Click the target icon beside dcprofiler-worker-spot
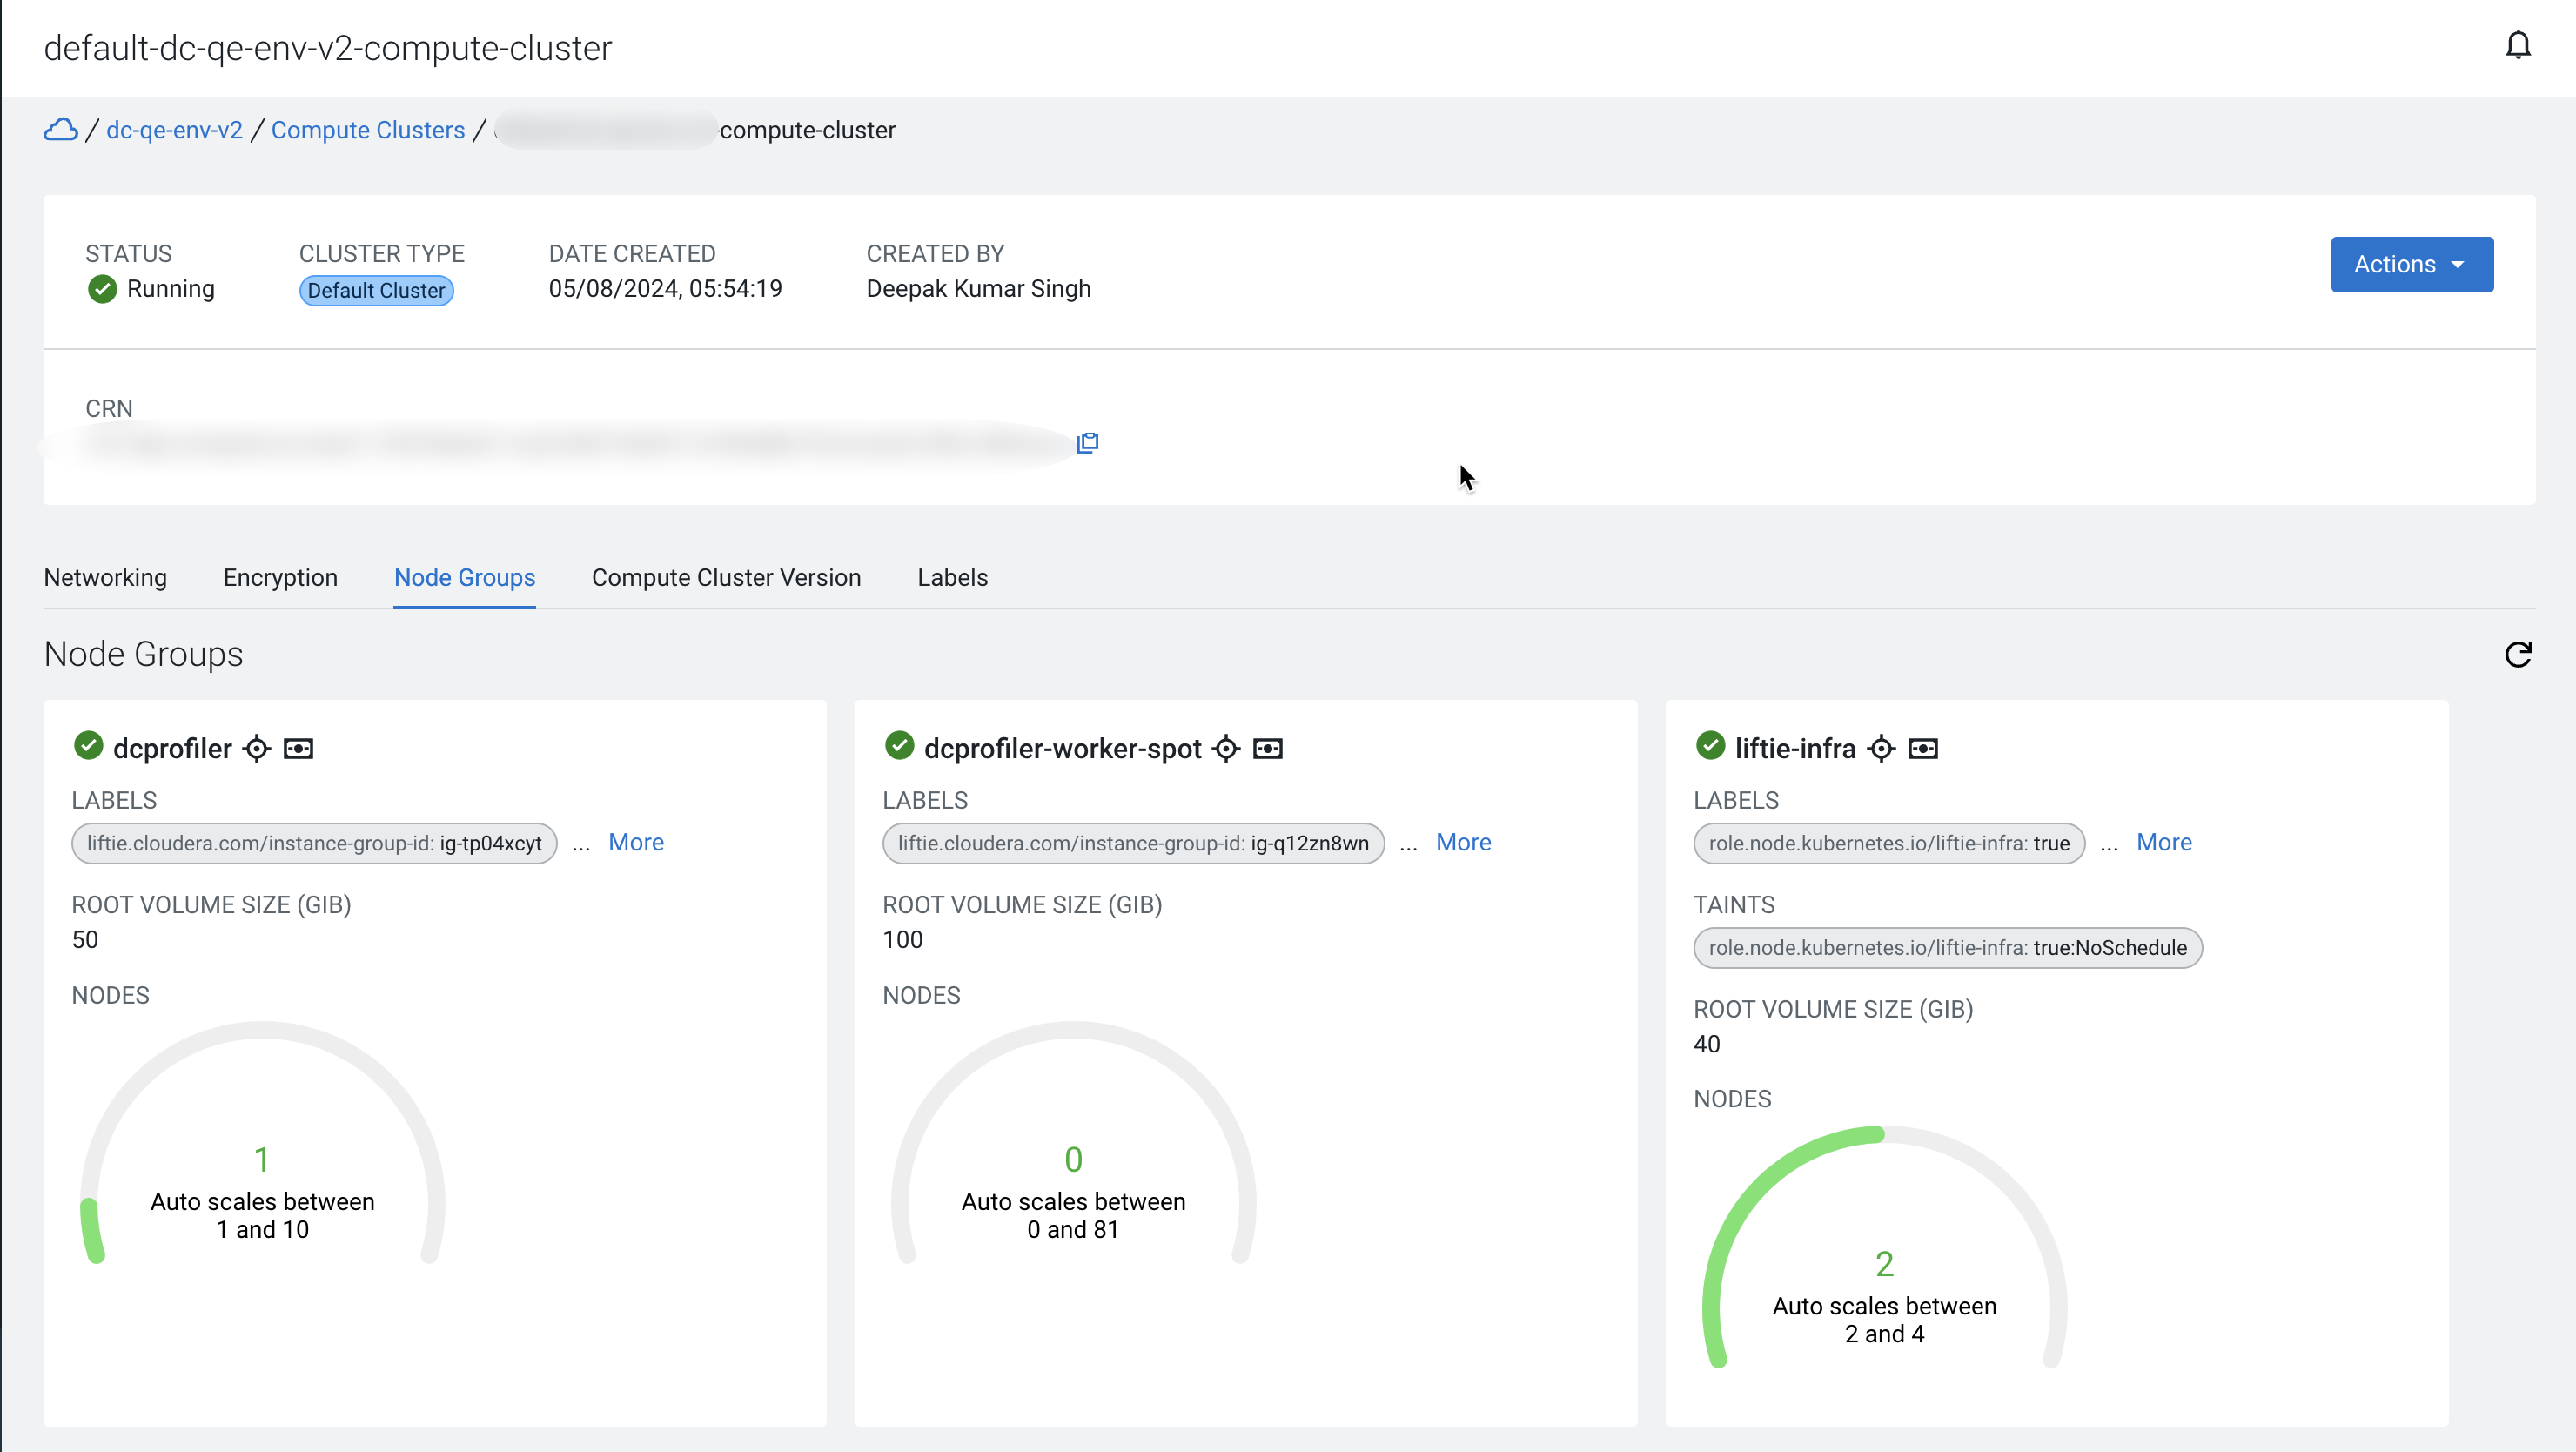This screenshot has height=1452, width=2576. pyautogui.click(x=1226, y=748)
